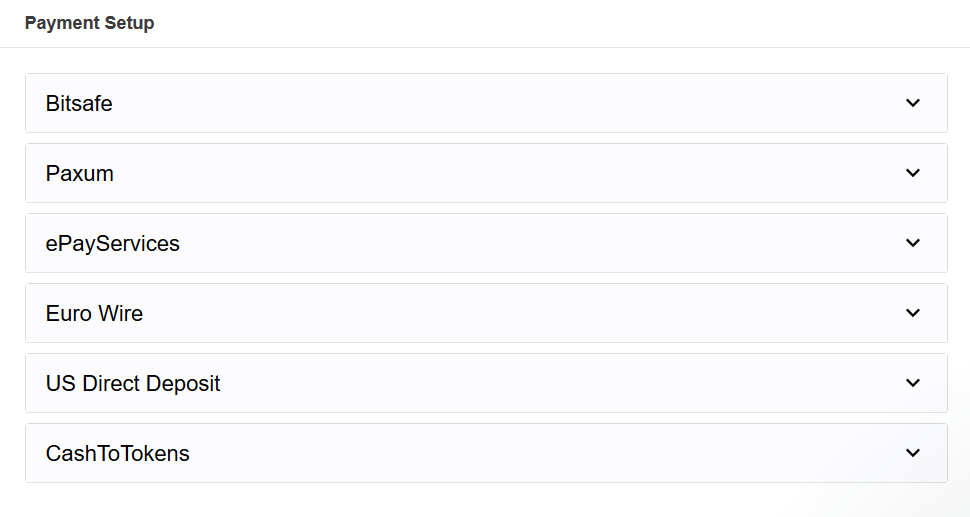Viewport: 970px width, 517px height.
Task: Show US Direct Deposit details
Action: [x=486, y=383]
